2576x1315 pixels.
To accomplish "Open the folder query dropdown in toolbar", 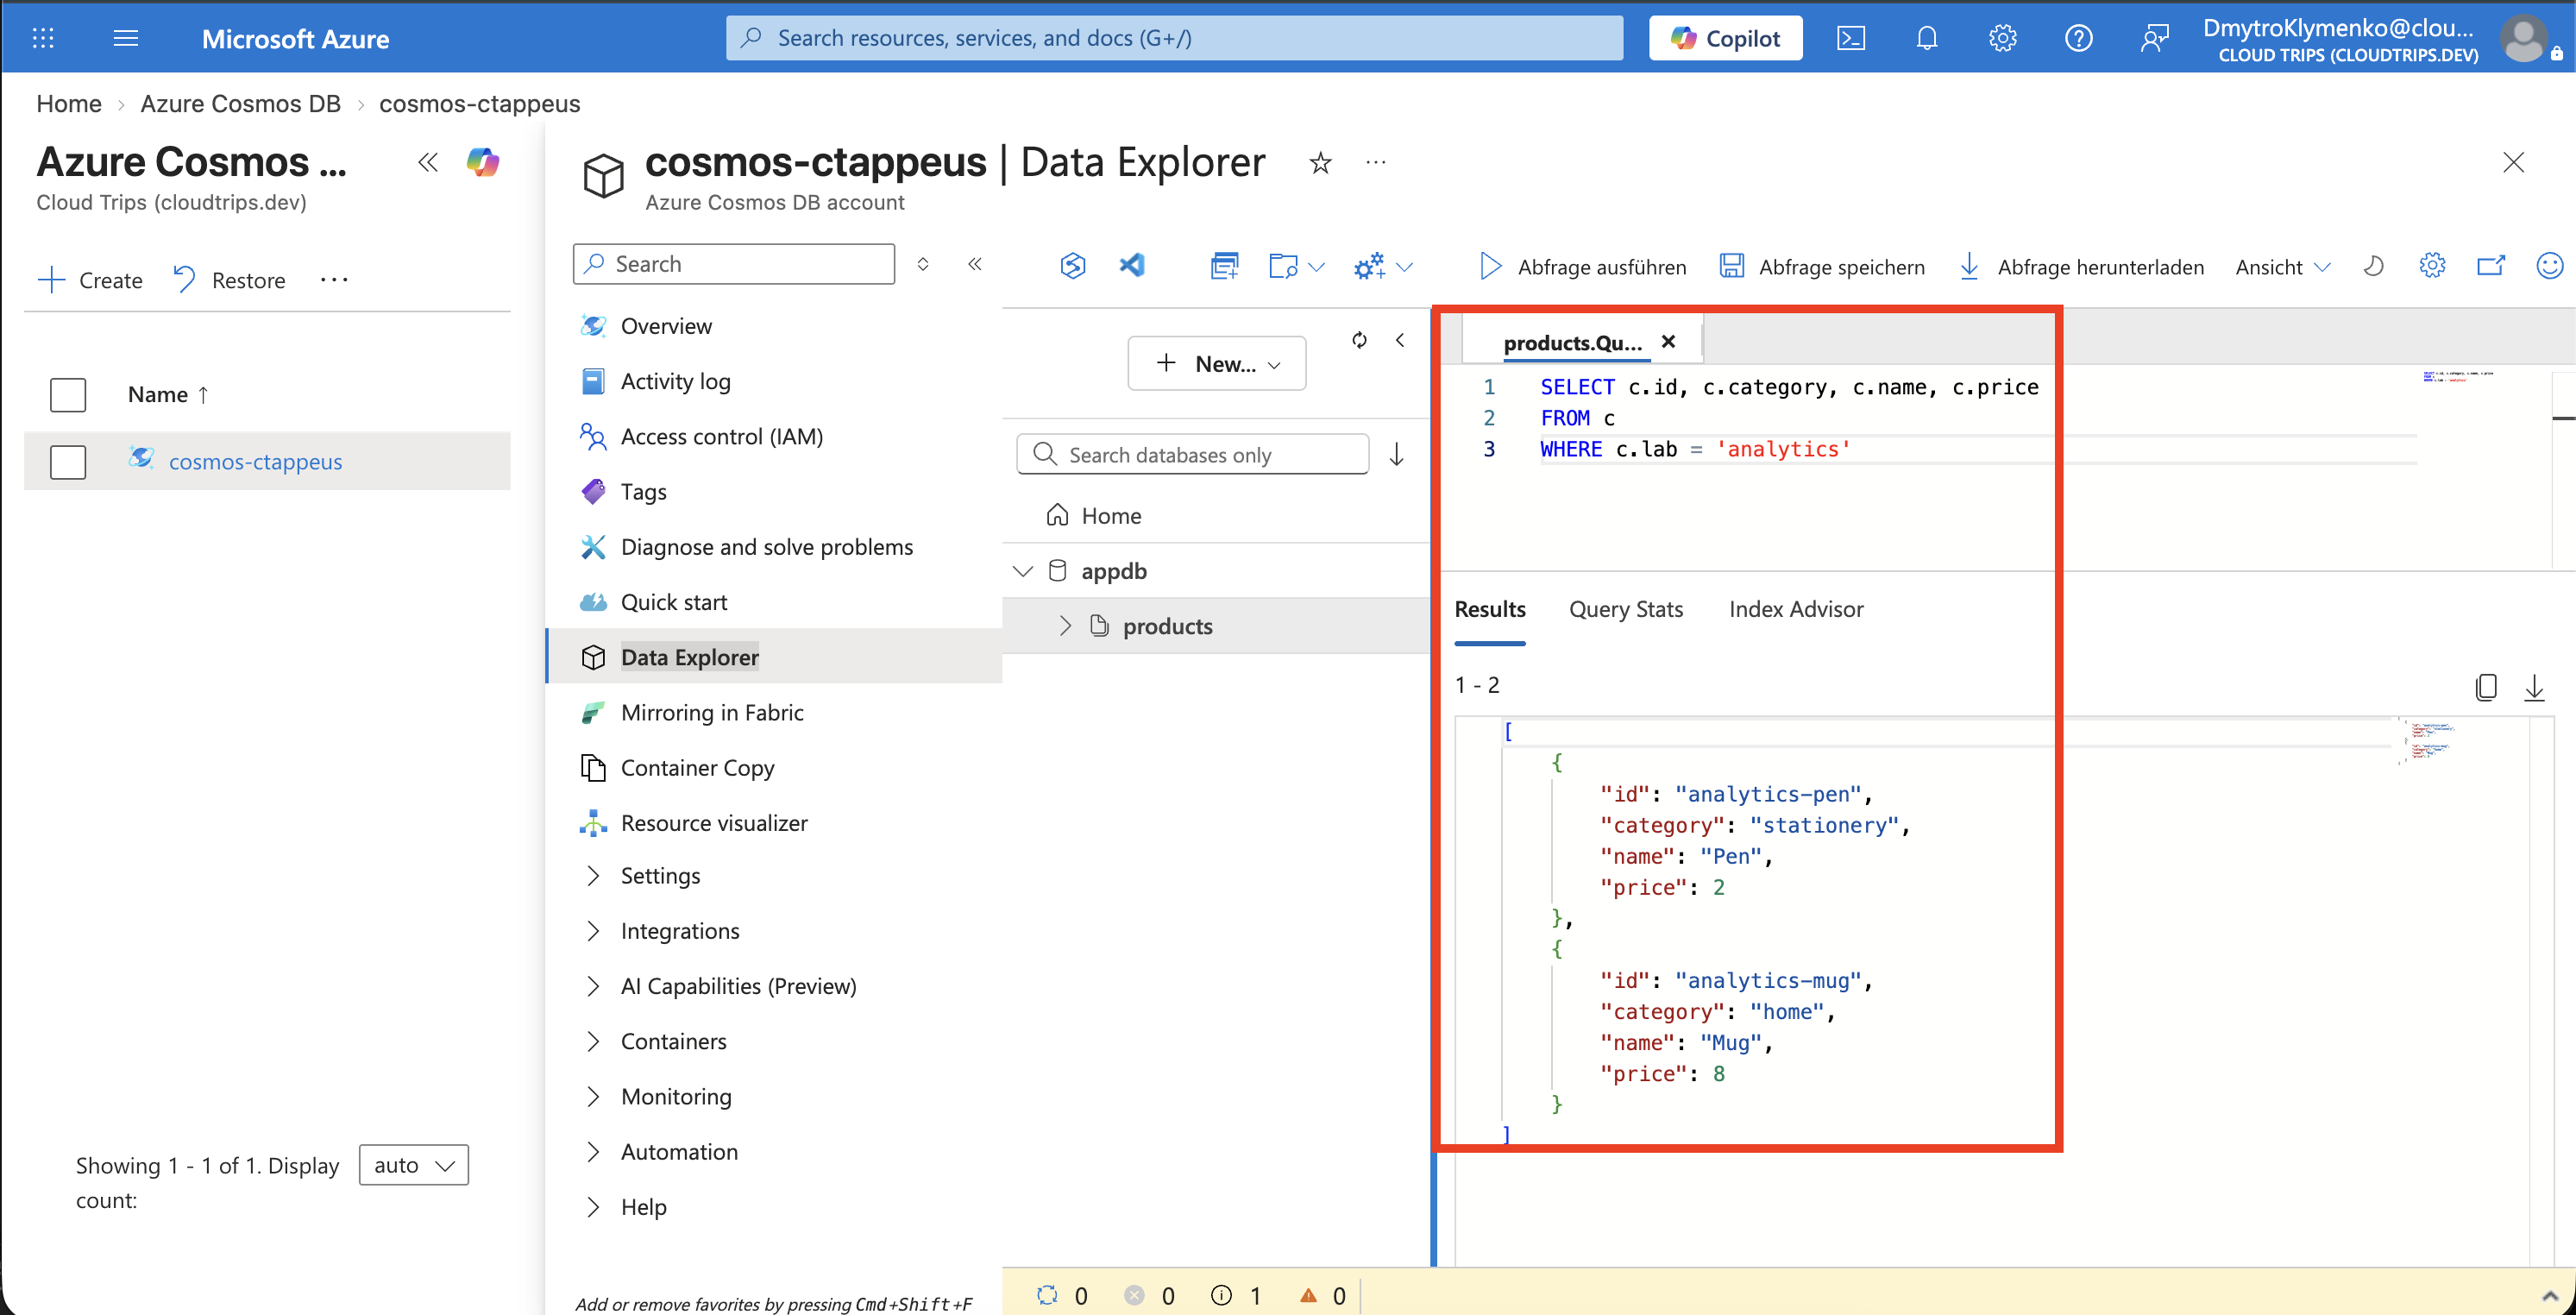I will tap(1296, 266).
